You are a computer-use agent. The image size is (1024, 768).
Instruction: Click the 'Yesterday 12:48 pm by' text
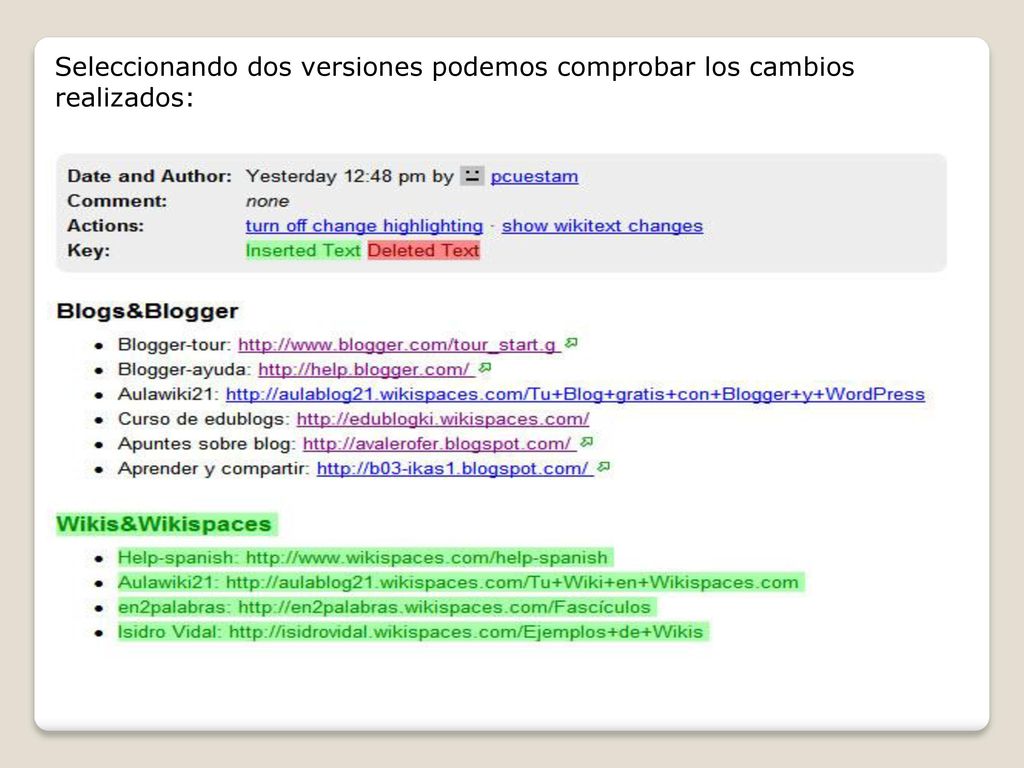click(349, 176)
